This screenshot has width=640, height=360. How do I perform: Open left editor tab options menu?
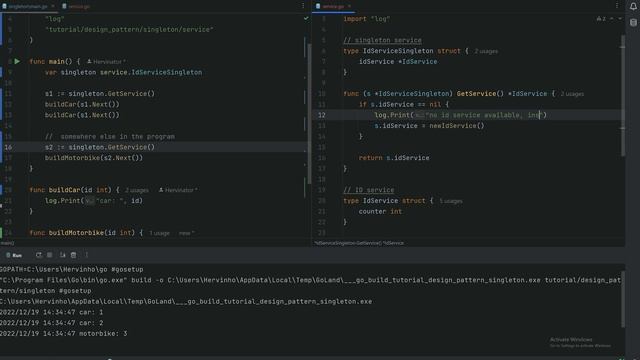303,6
